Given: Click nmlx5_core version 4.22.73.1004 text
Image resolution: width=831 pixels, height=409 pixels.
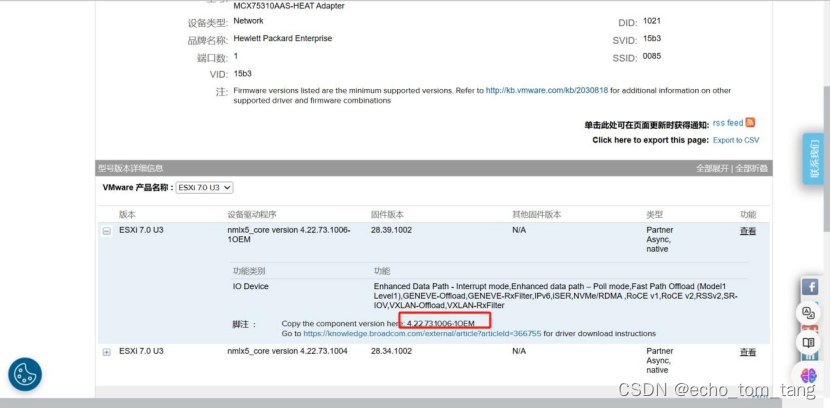Looking at the screenshot, I should pyautogui.click(x=287, y=351).
